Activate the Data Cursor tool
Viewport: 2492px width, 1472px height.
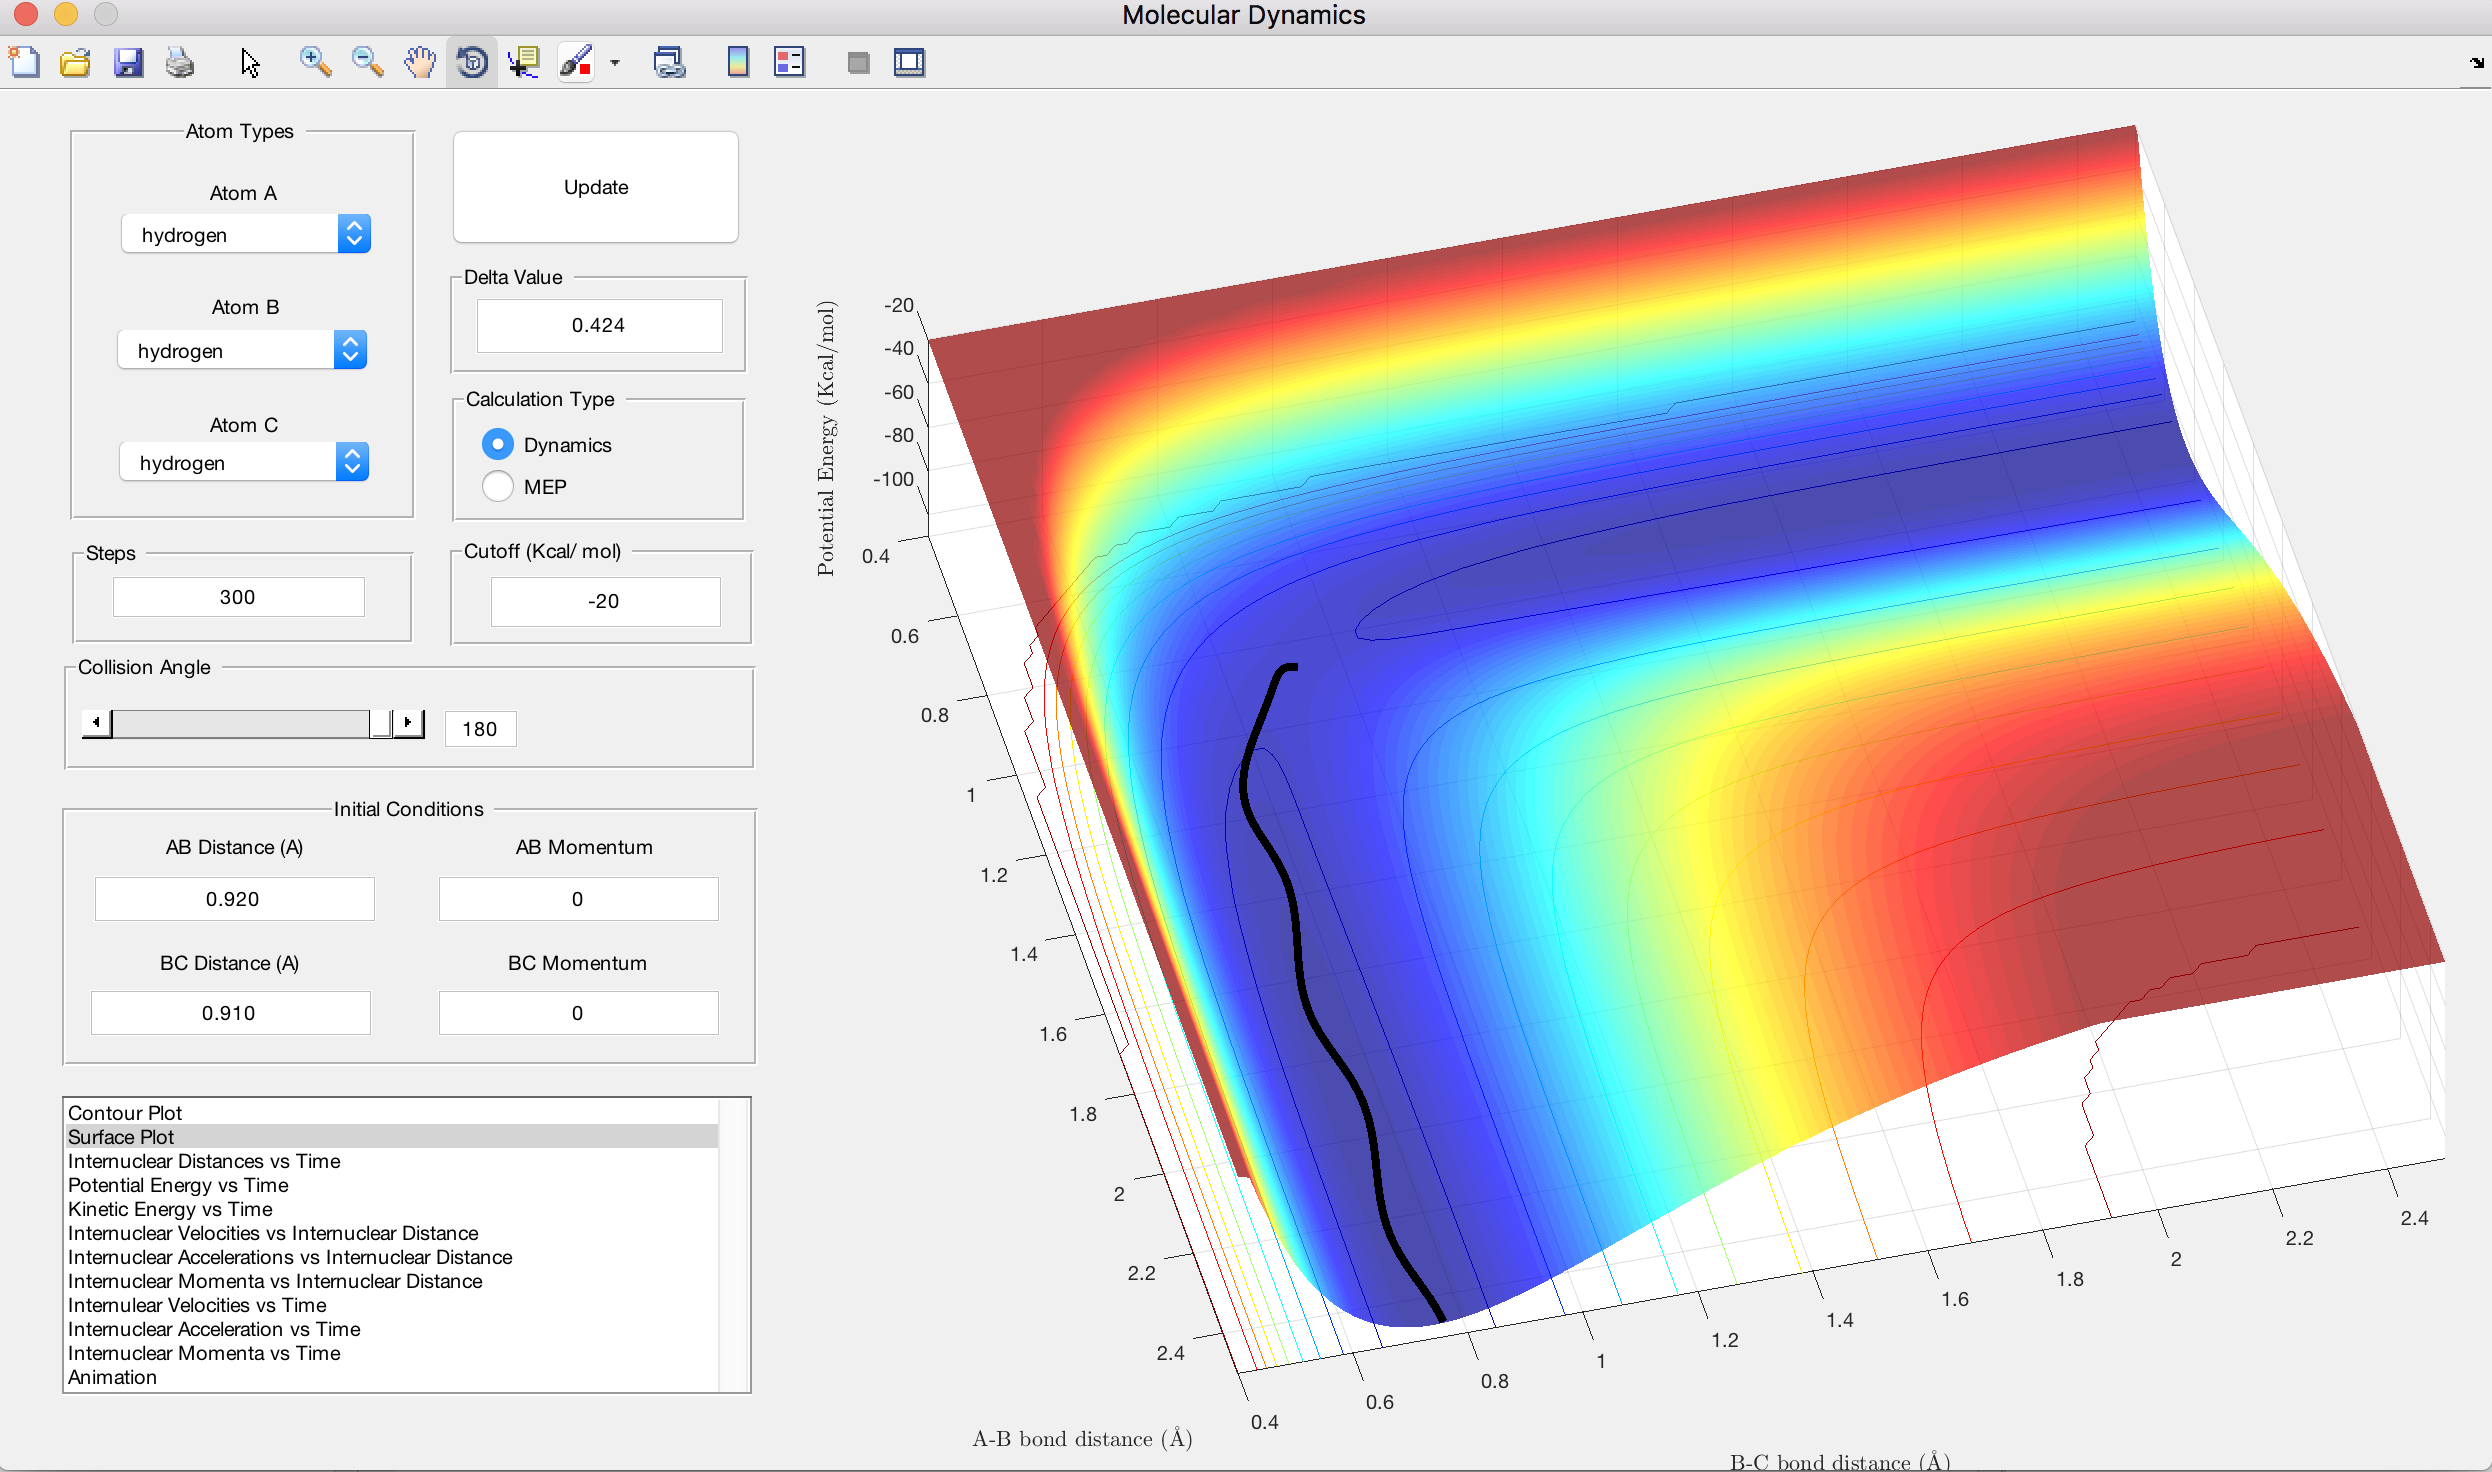click(x=524, y=63)
